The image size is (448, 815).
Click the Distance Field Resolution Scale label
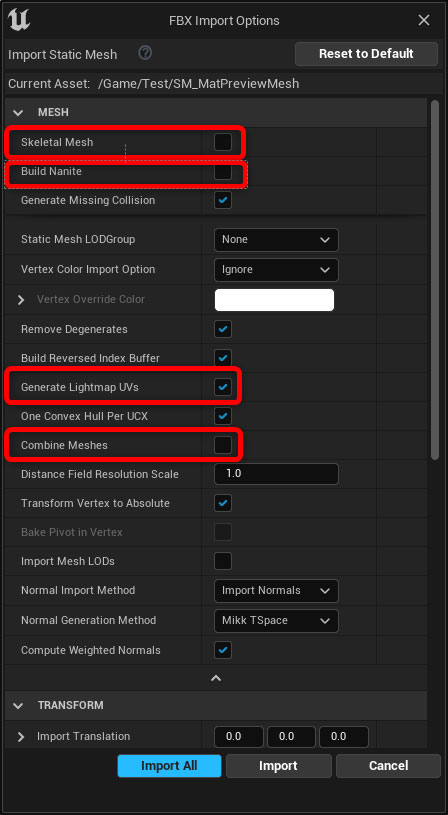(x=100, y=474)
